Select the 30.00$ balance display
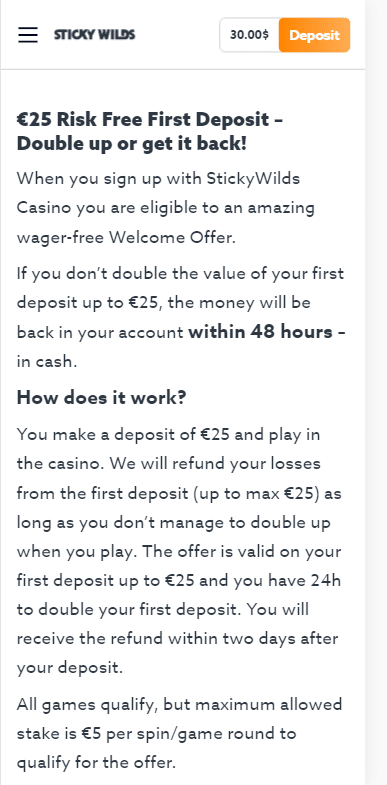The height and width of the screenshot is (785, 387). [x=249, y=35]
